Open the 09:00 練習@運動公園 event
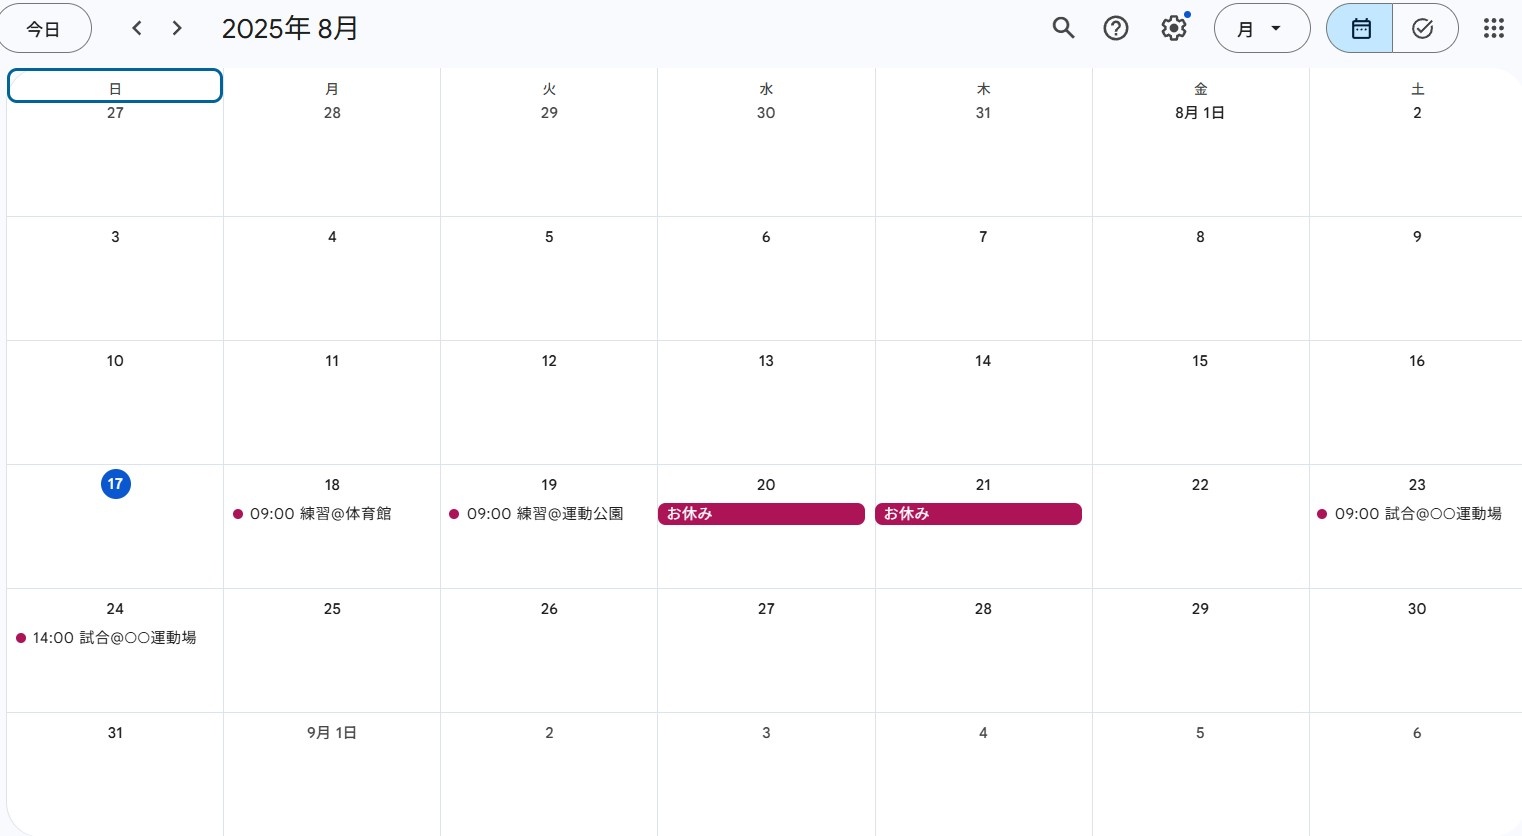This screenshot has width=1522, height=836. (544, 514)
